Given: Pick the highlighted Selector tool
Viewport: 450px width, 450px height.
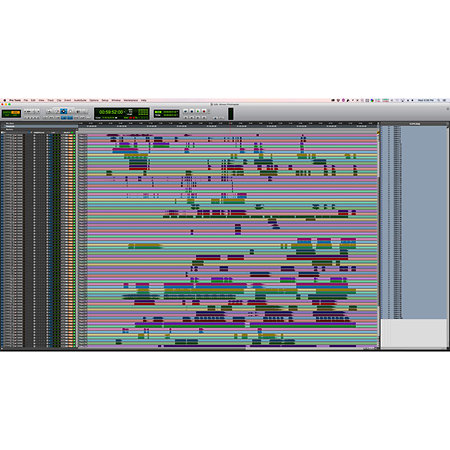Looking at the screenshot, I should tap(63, 111).
